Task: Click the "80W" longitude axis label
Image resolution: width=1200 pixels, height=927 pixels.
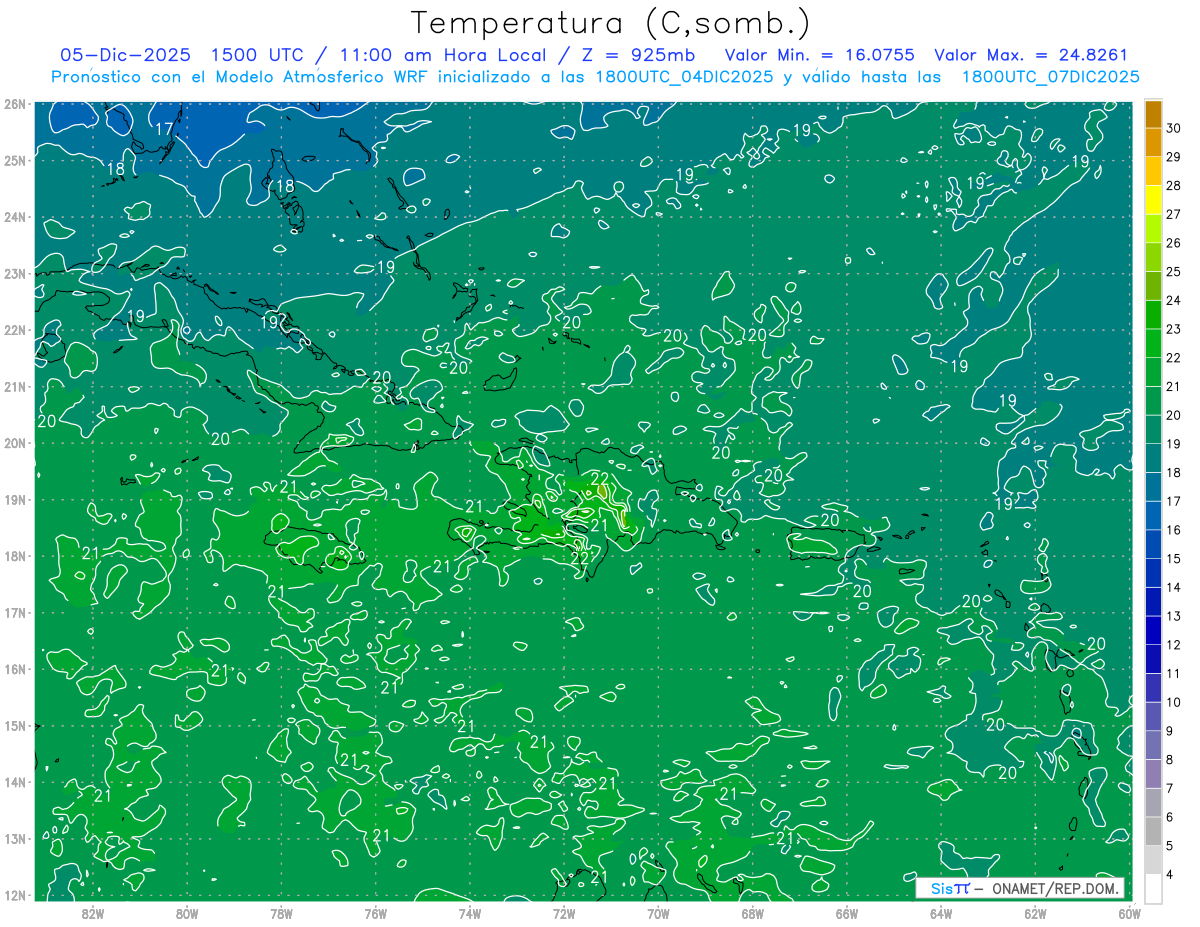Action: 187,913
